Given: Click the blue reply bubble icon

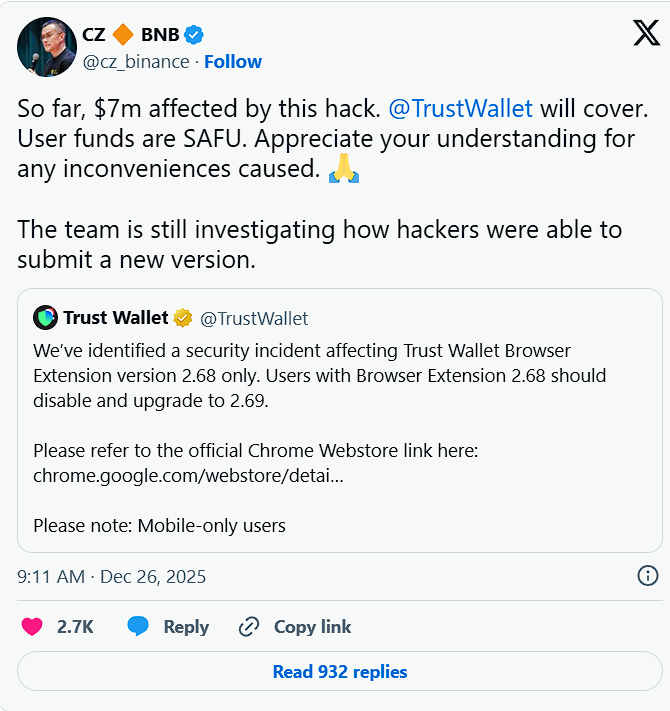Looking at the screenshot, I should [x=138, y=627].
